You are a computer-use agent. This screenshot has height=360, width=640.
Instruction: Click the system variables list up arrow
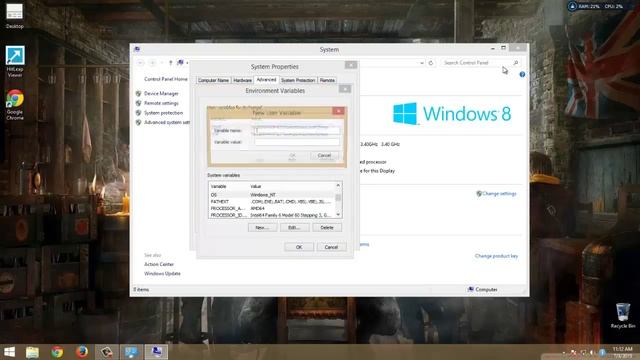coord(338,186)
